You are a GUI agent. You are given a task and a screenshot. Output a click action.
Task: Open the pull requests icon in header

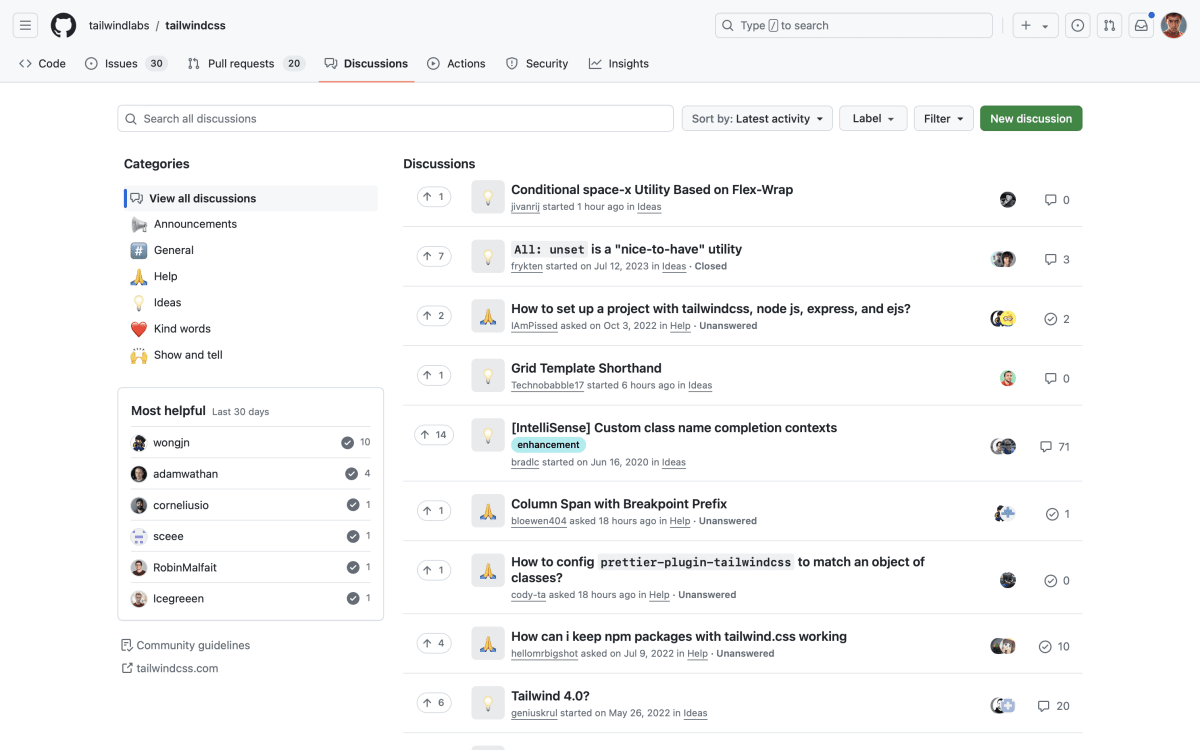(1109, 26)
